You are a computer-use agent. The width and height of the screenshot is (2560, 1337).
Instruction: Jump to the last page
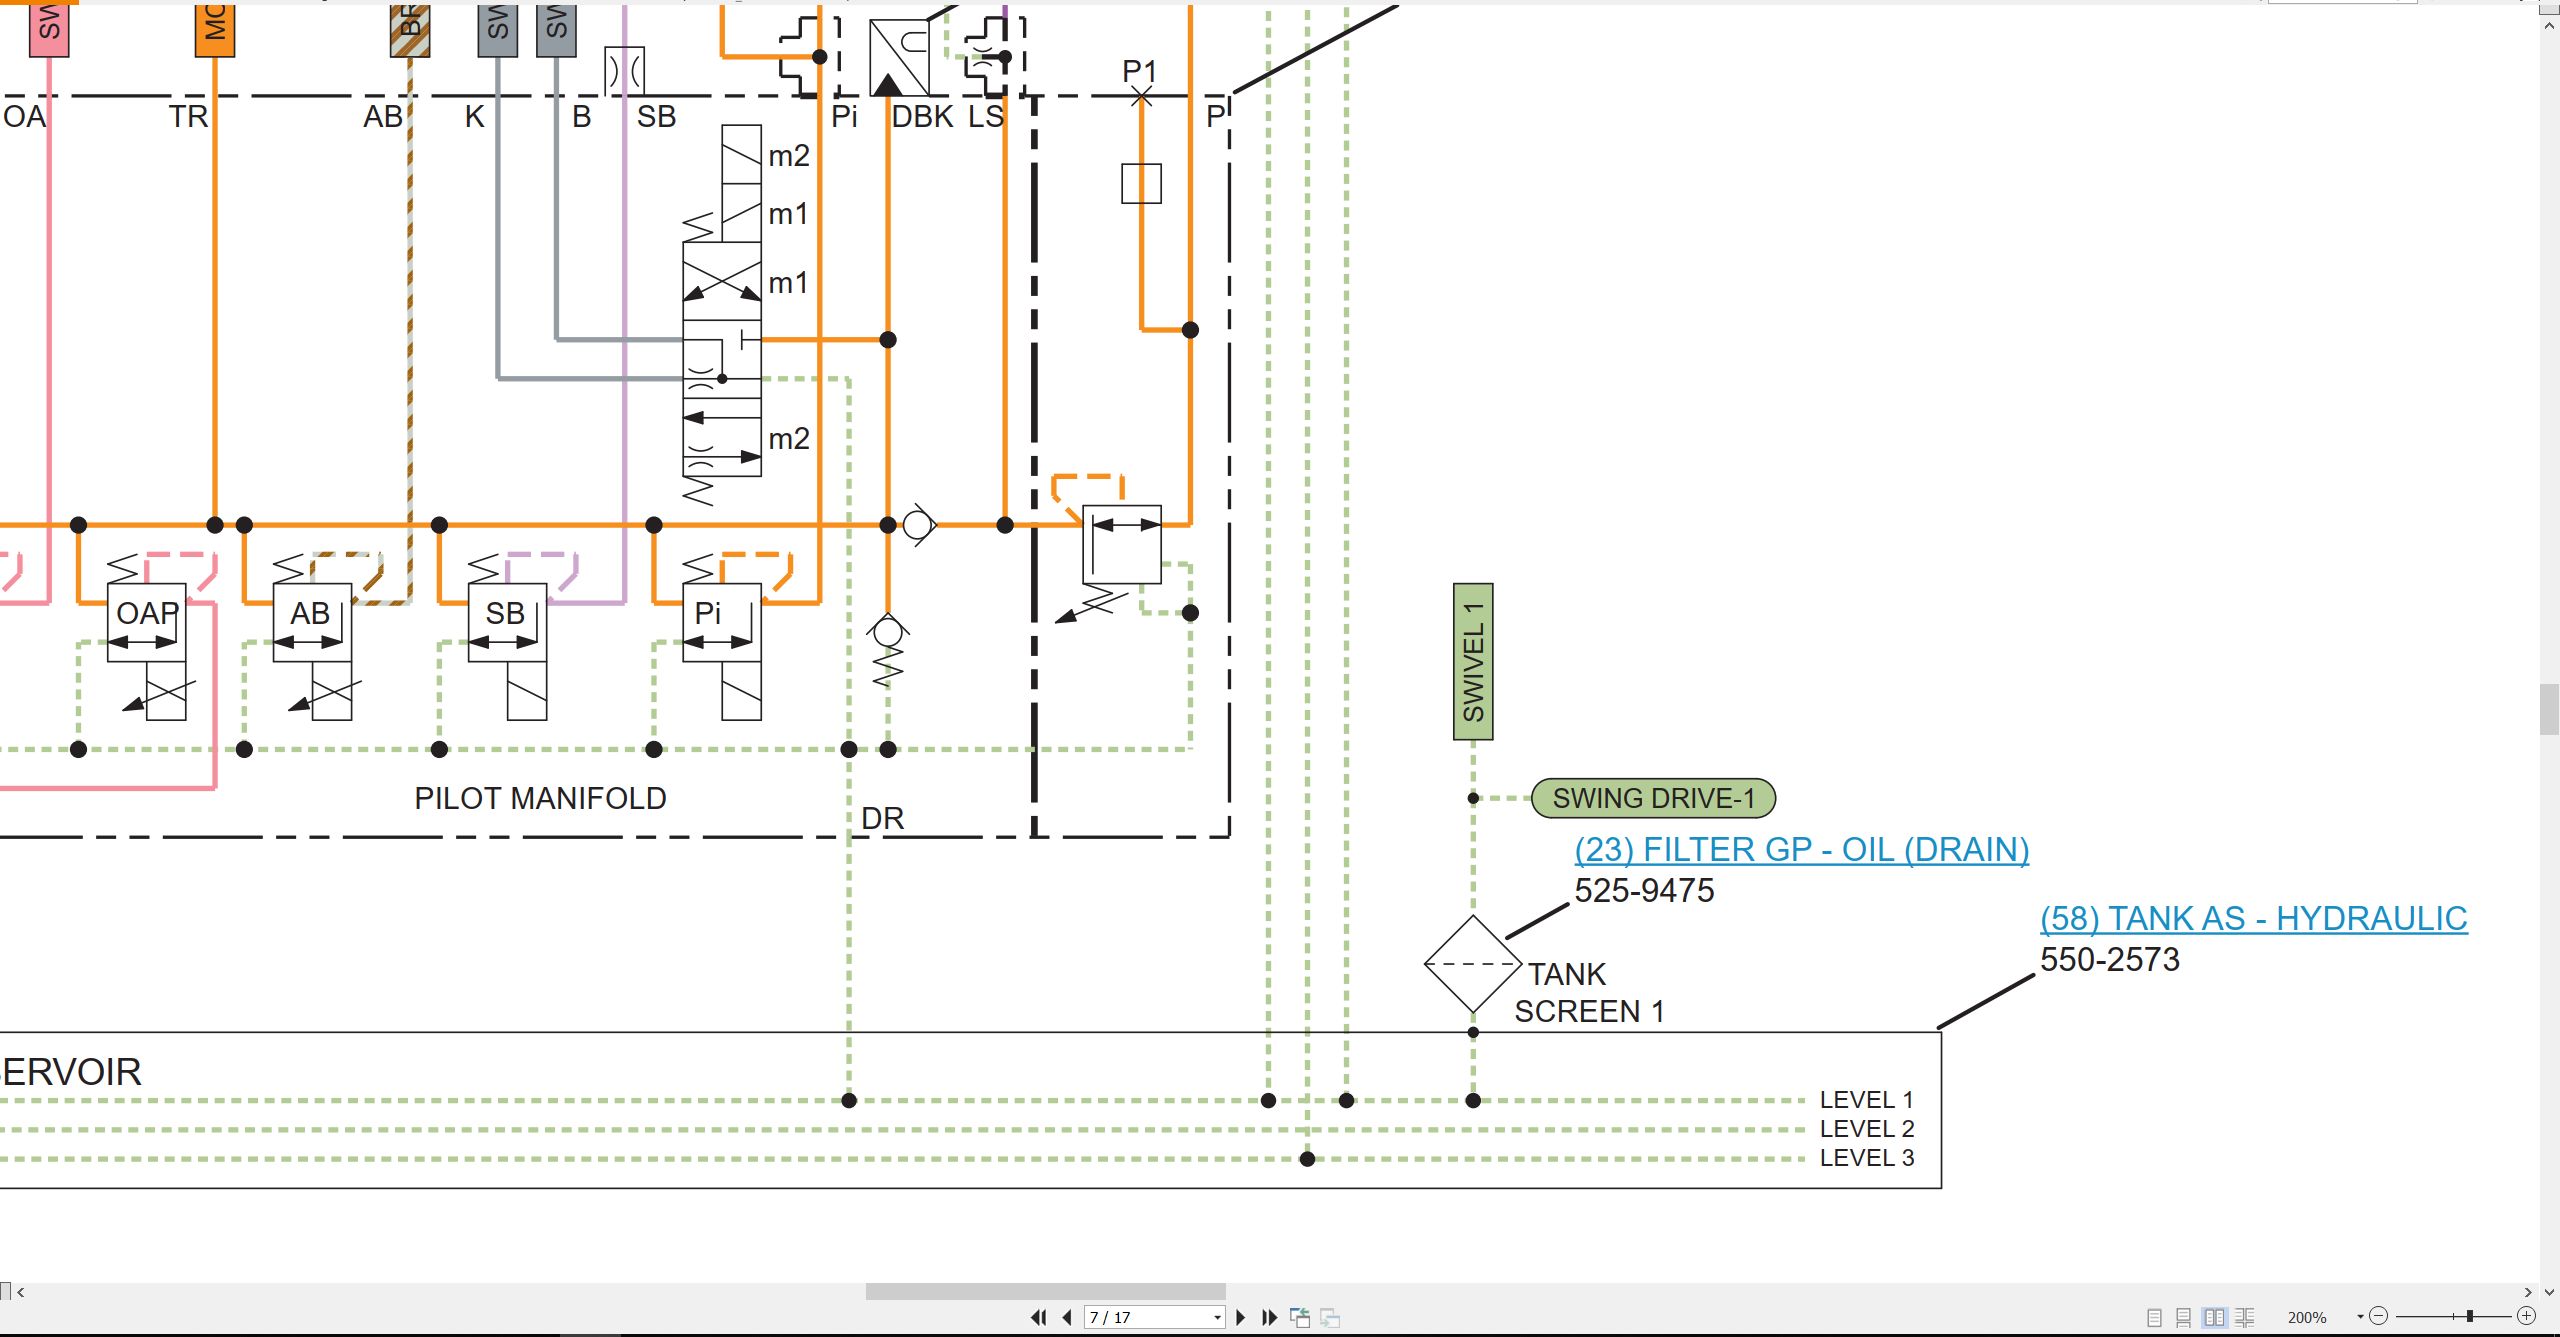(x=1270, y=1317)
